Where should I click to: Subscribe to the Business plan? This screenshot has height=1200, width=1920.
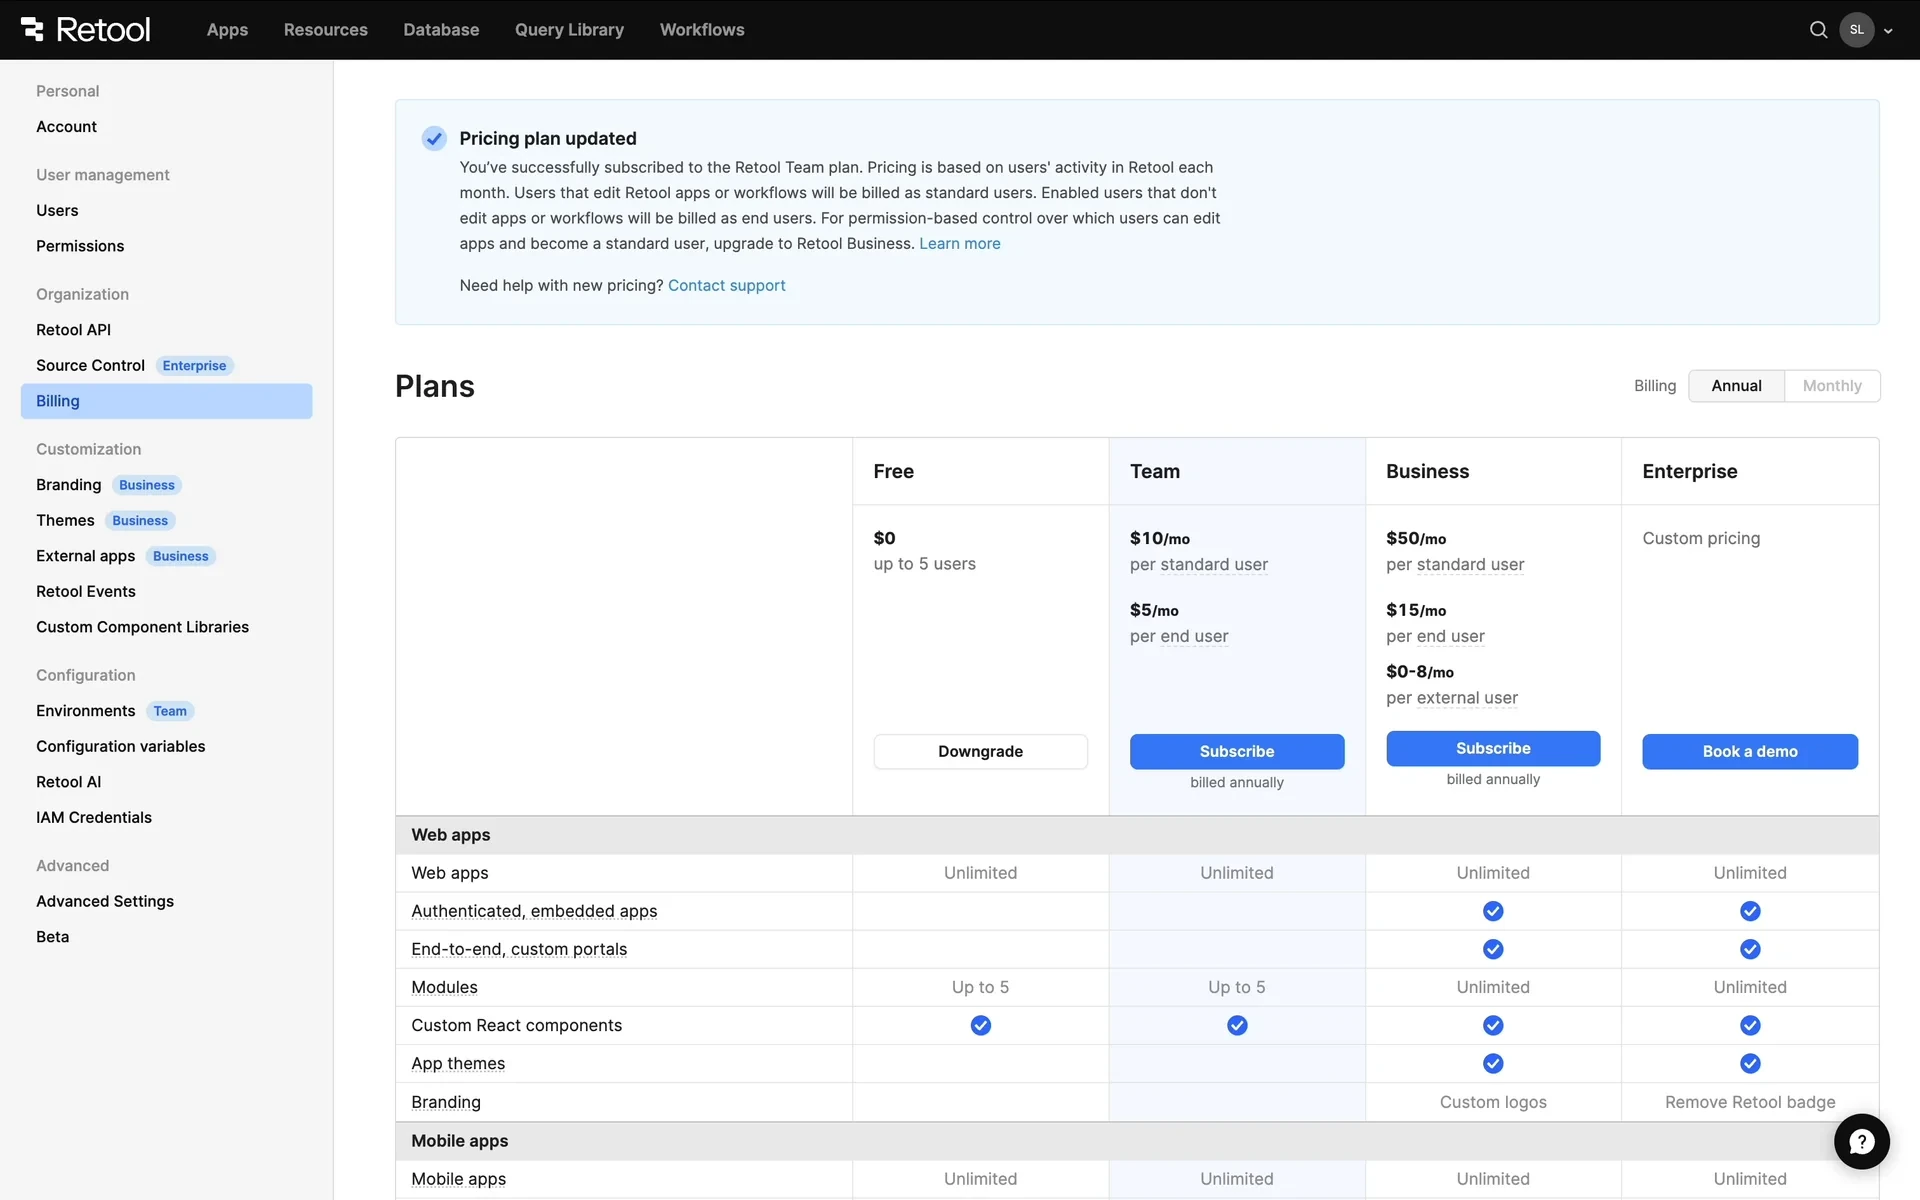[x=1493, y=748]
